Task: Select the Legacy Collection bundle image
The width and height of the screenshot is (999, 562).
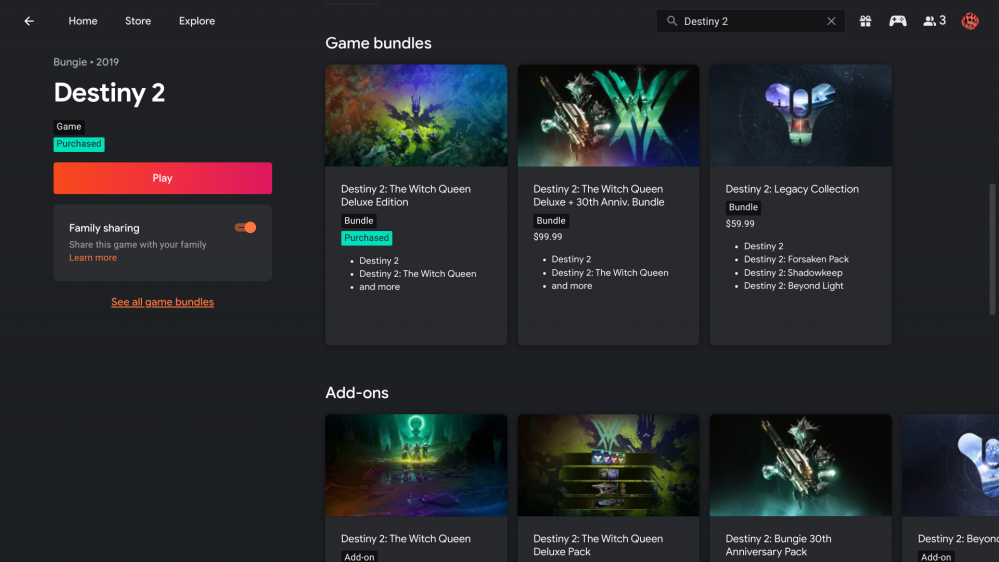Action: tap(800, 116)
